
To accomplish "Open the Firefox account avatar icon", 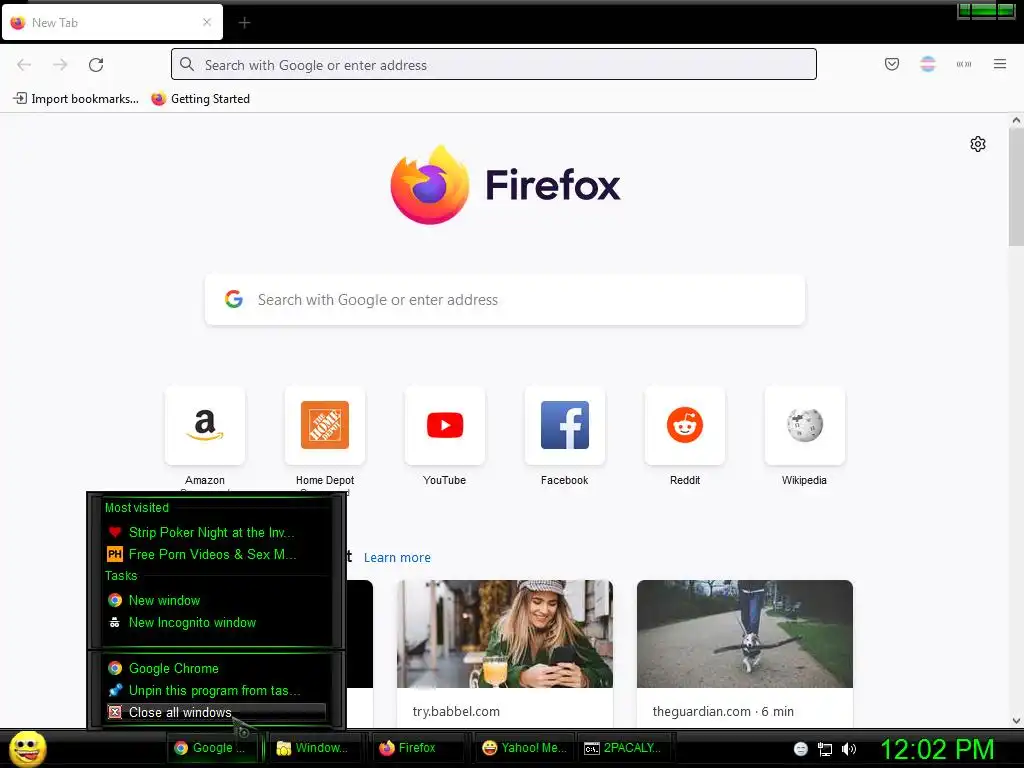I will (x=928, y=64).
